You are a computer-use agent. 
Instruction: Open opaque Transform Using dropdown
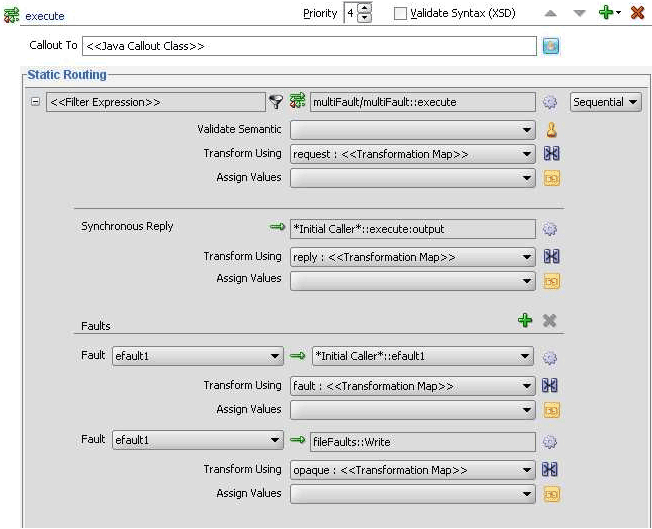pos(412,470)
